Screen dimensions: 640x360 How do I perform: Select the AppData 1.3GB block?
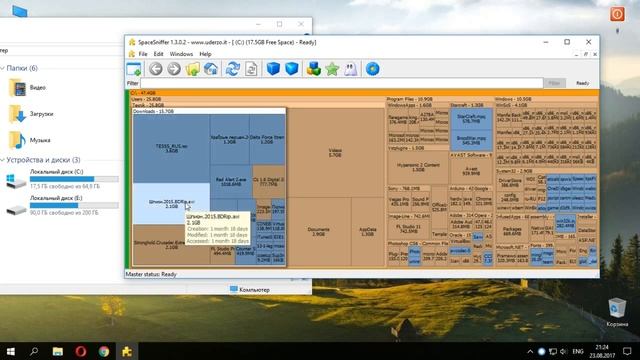(367, 232)
